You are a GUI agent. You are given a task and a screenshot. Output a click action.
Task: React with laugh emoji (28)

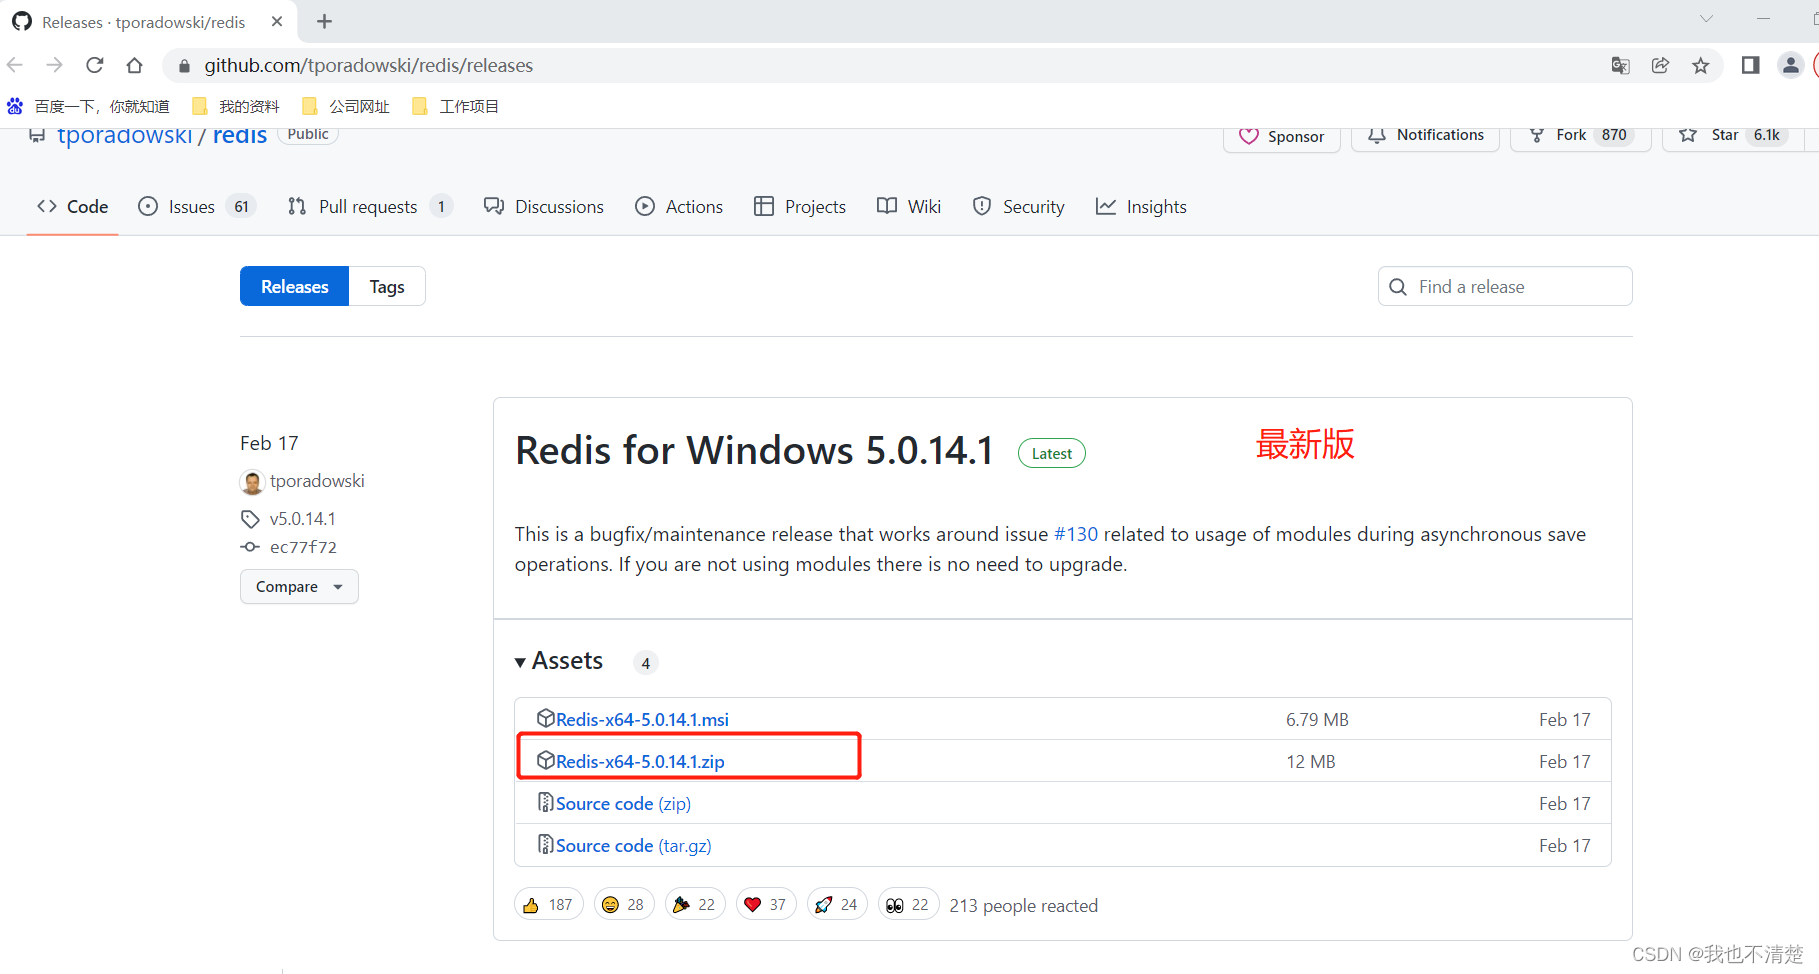pos(624,904)
